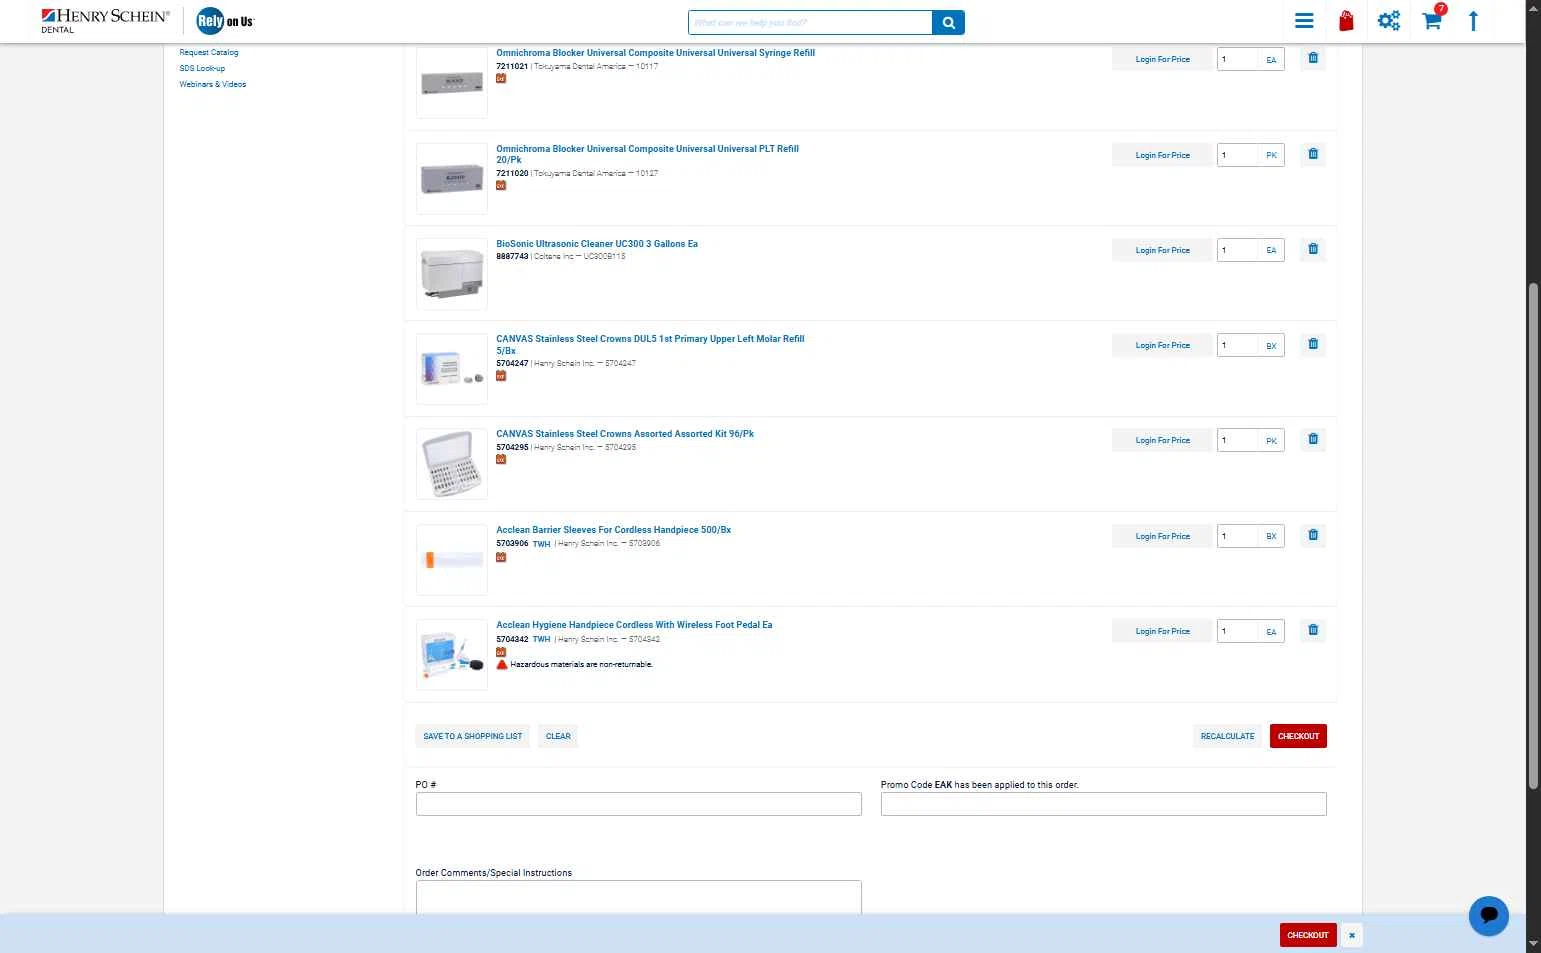Click red Checkout button beside Recalculate
Image resolution: width=1541 pixels, height=953 pixels.
coord(1298,736)
